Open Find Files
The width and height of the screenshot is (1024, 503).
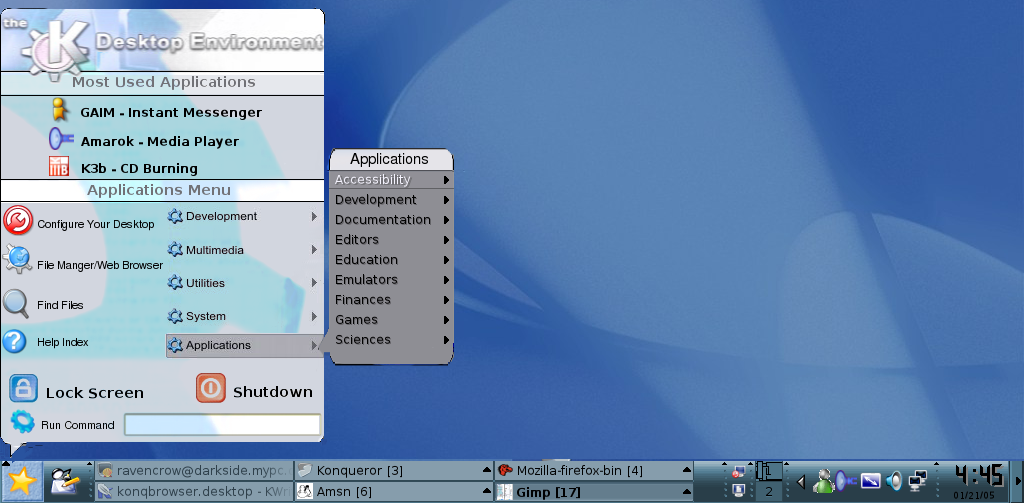coord(43,304)
